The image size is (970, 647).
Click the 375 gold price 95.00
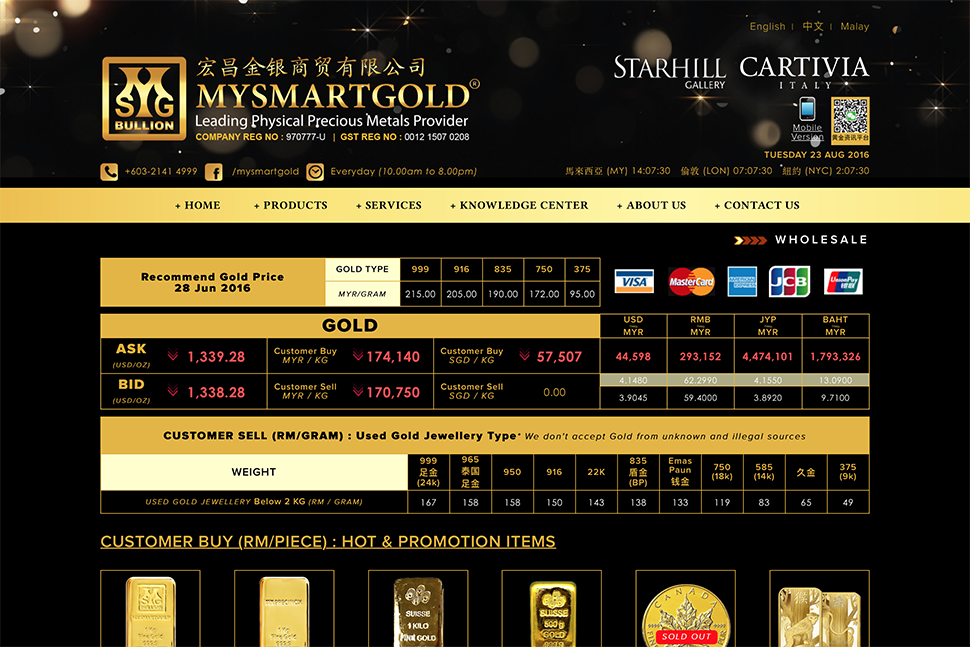point(582,294)
